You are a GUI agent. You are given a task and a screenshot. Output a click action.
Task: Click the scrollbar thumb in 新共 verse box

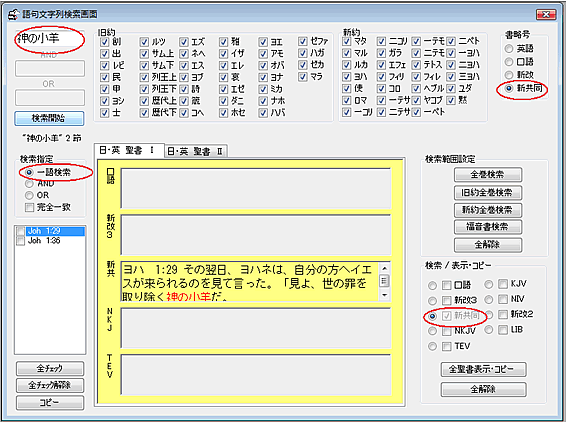384,281
